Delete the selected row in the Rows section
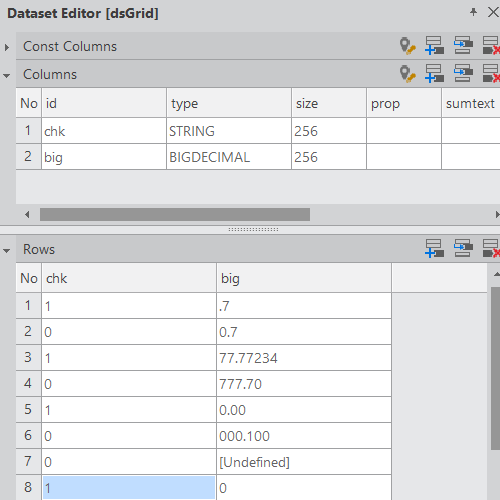The width and height of the screenshot is (500, 500). 491,249
